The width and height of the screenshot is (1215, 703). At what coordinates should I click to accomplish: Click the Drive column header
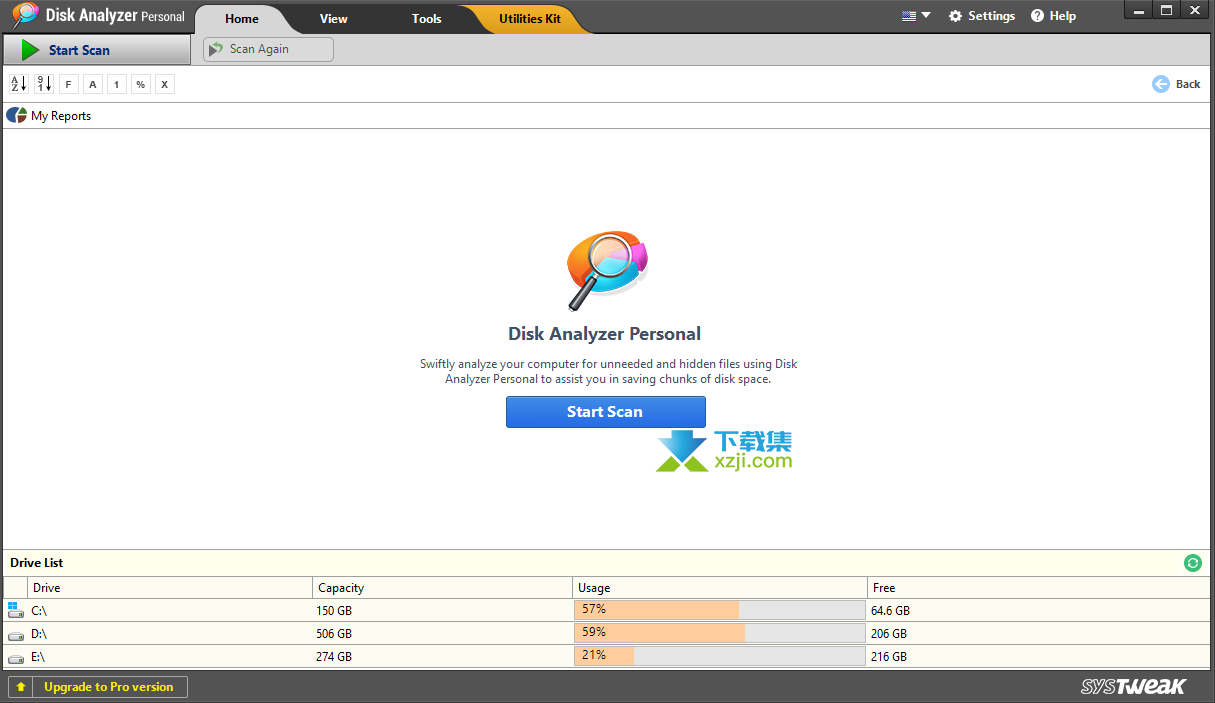coord(170,588)
